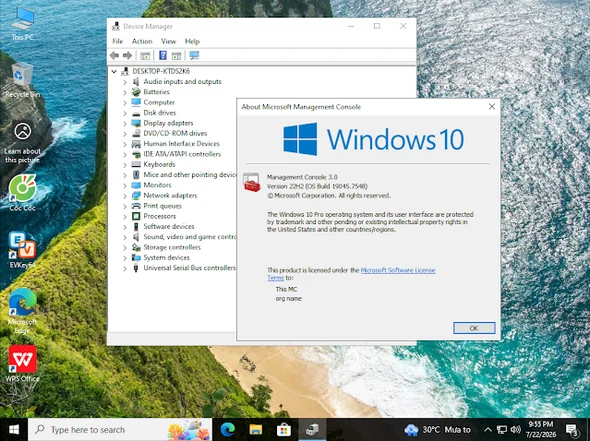
Task: Select the DVD/CD-ROM drives icon
Action: 136,133
